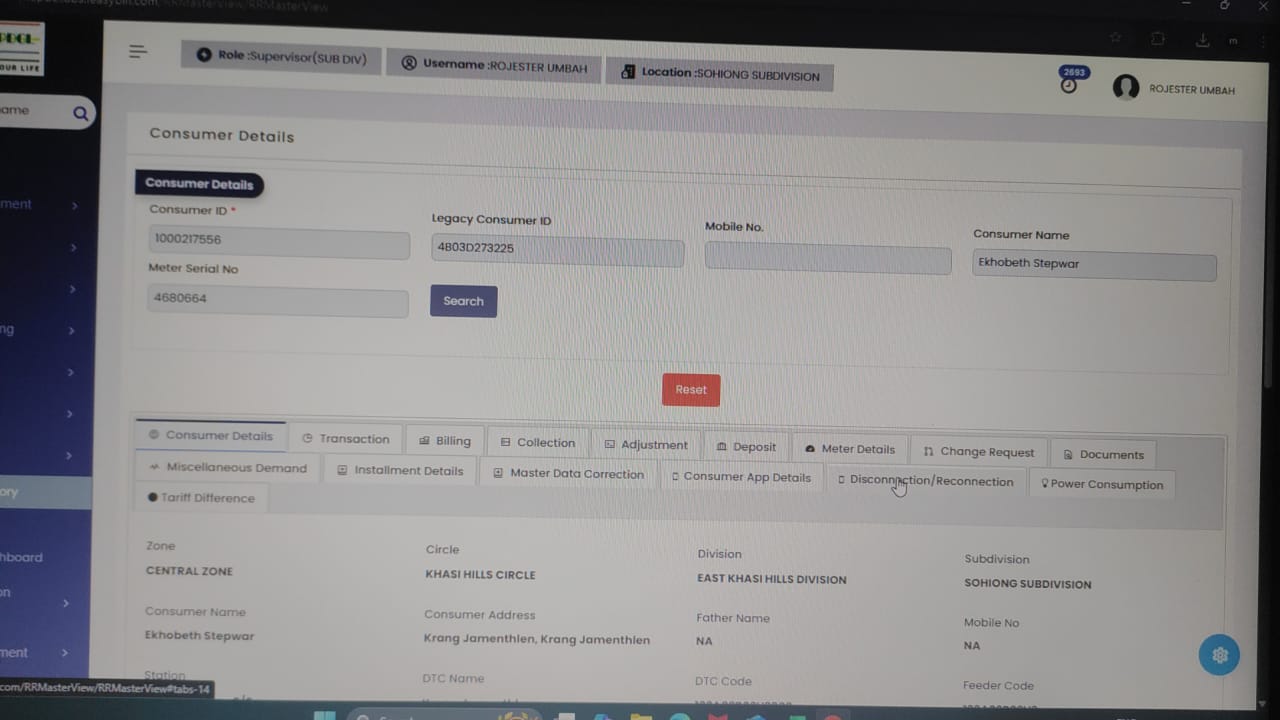This screenshot has width=1280, height=720.
Task: Click the KHASI HILLS CIRCLE value
Action: point(480,575)
